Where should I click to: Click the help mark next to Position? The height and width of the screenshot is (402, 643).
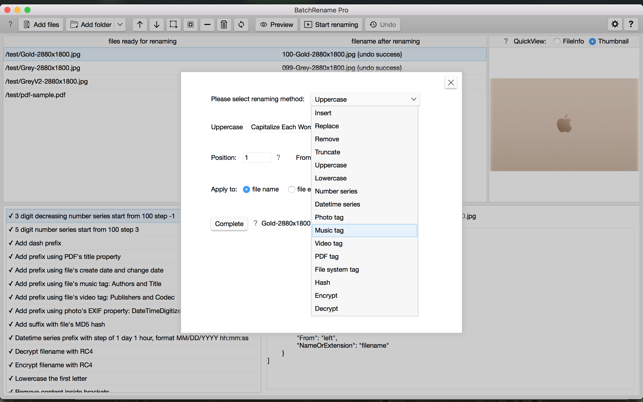click(278, 158)
